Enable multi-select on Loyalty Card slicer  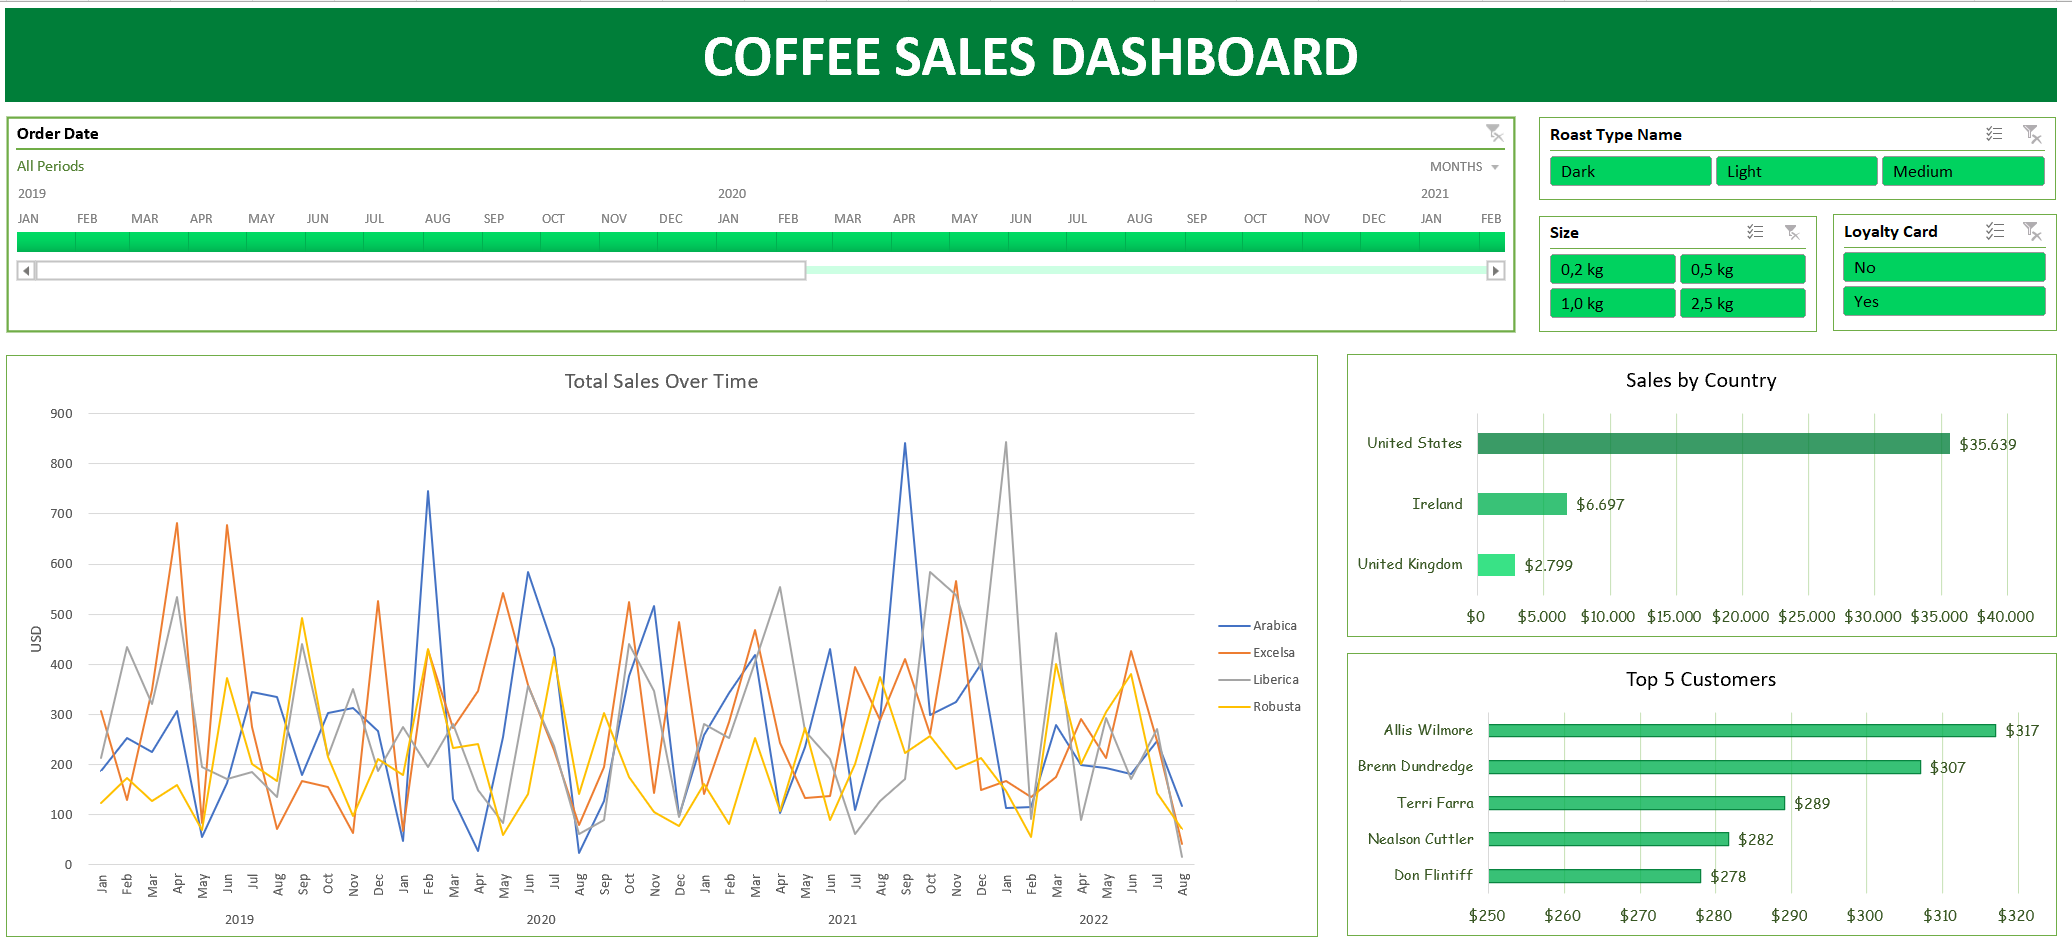click(1995, 230)
